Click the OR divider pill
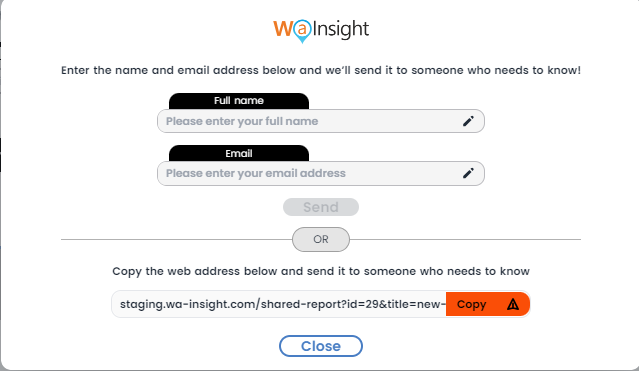Viewport: 639px width, 371px height. (x=321, y=239)
